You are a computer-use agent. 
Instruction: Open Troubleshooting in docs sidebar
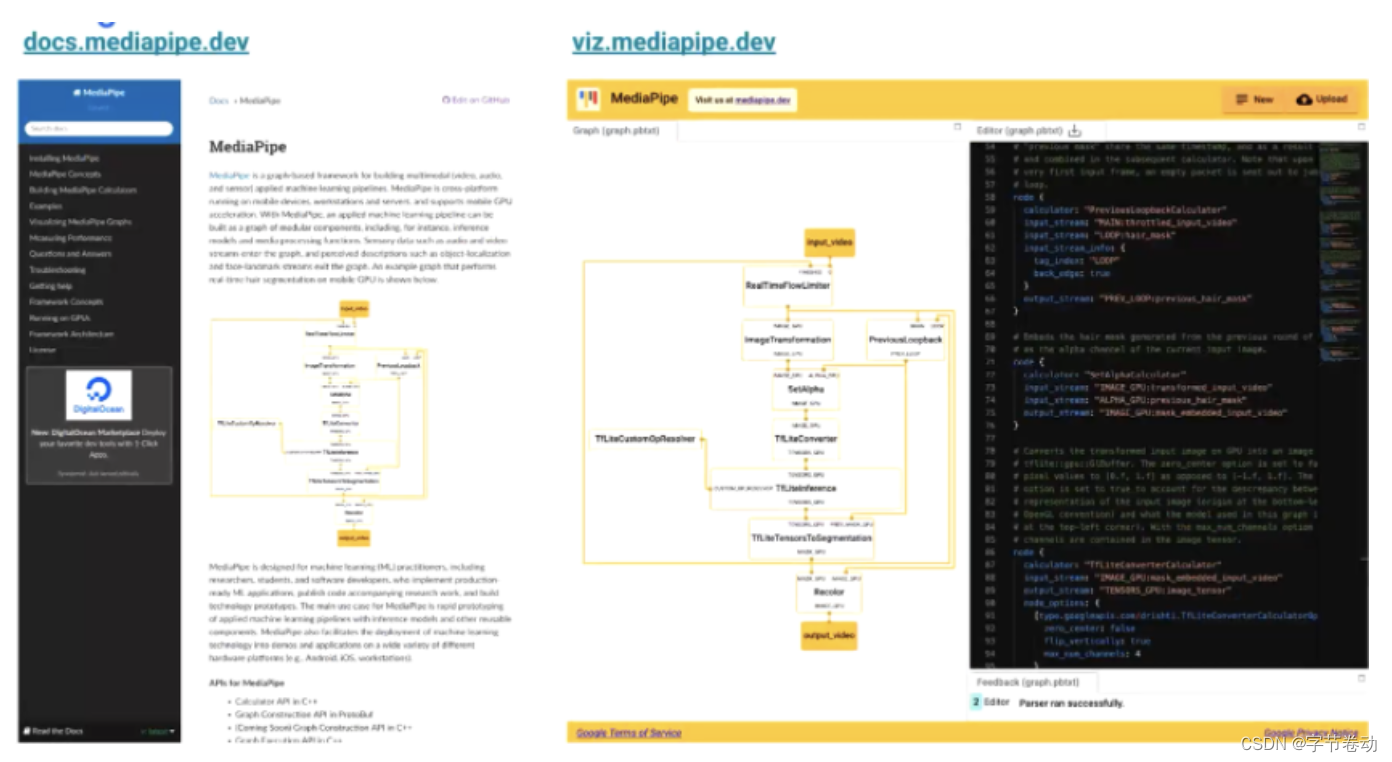click(x=57, y=270)
